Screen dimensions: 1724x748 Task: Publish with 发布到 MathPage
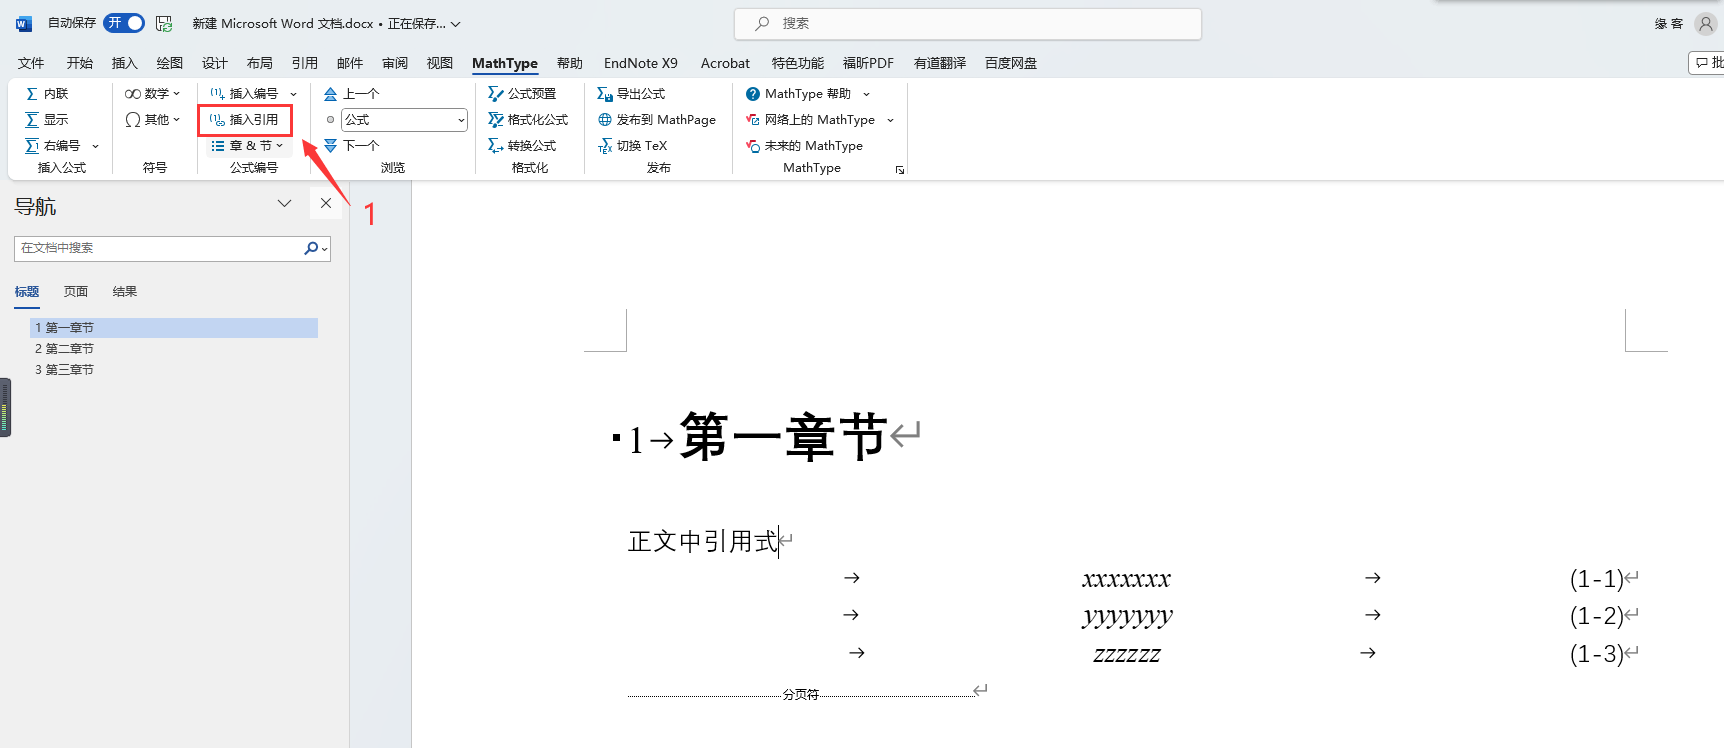pyautogui.click(x=657, y=120)
